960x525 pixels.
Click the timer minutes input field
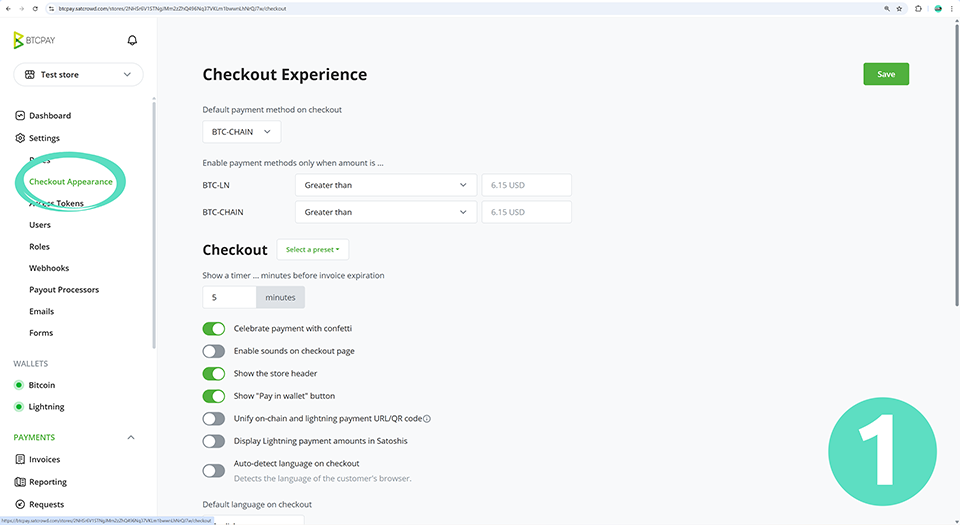point(229,297)
